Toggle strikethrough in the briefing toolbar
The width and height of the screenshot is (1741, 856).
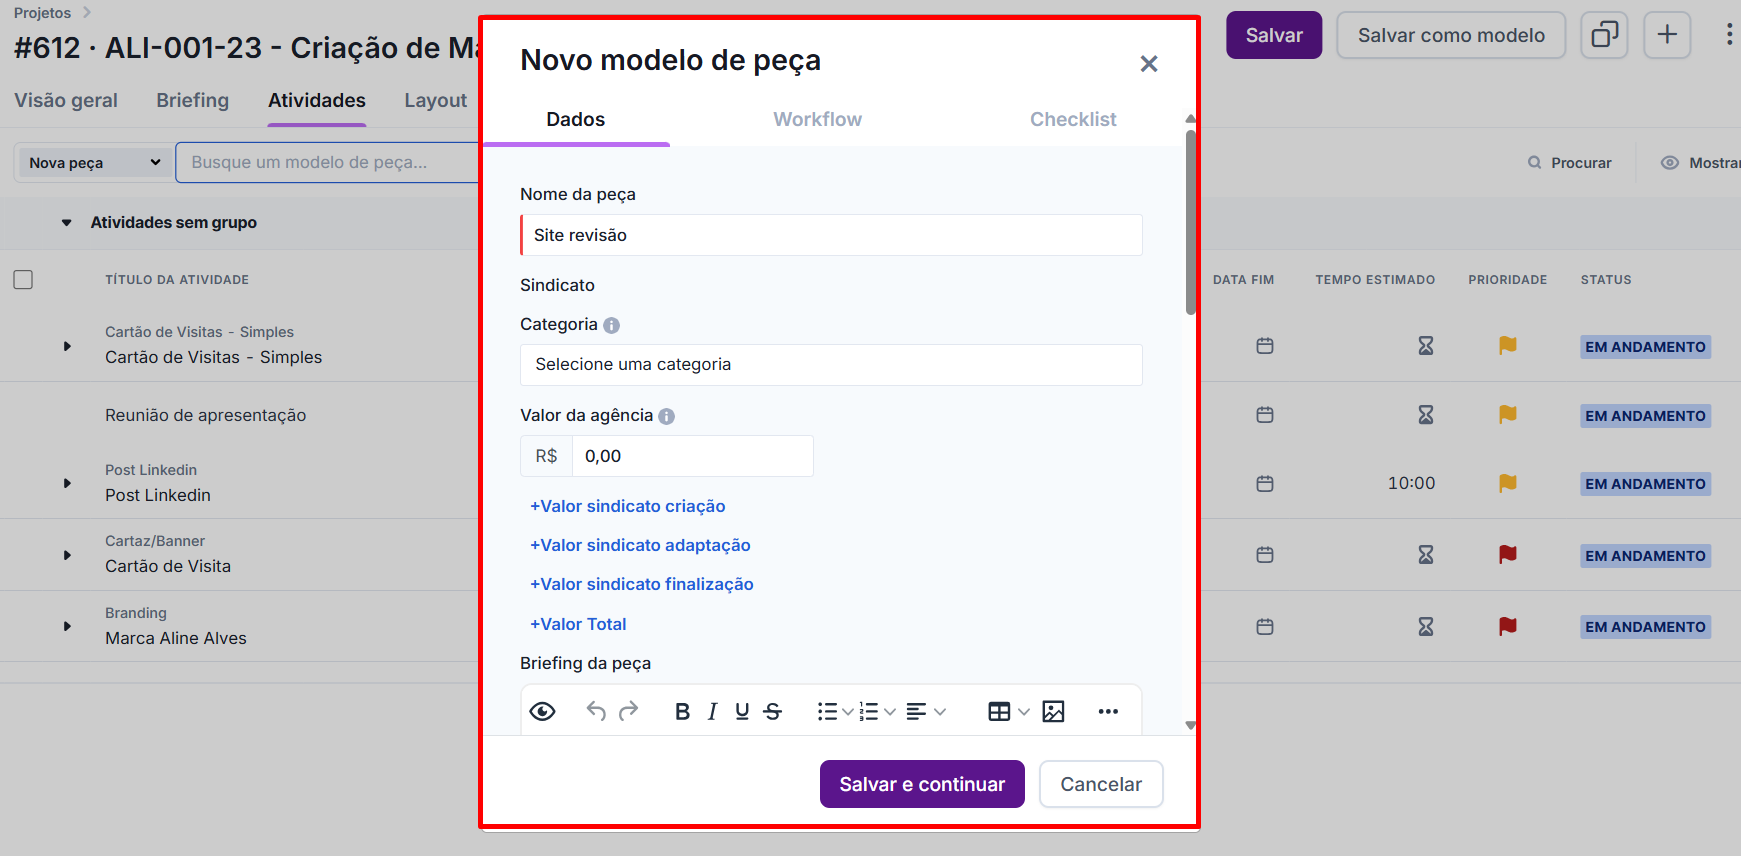pos(772,711)
